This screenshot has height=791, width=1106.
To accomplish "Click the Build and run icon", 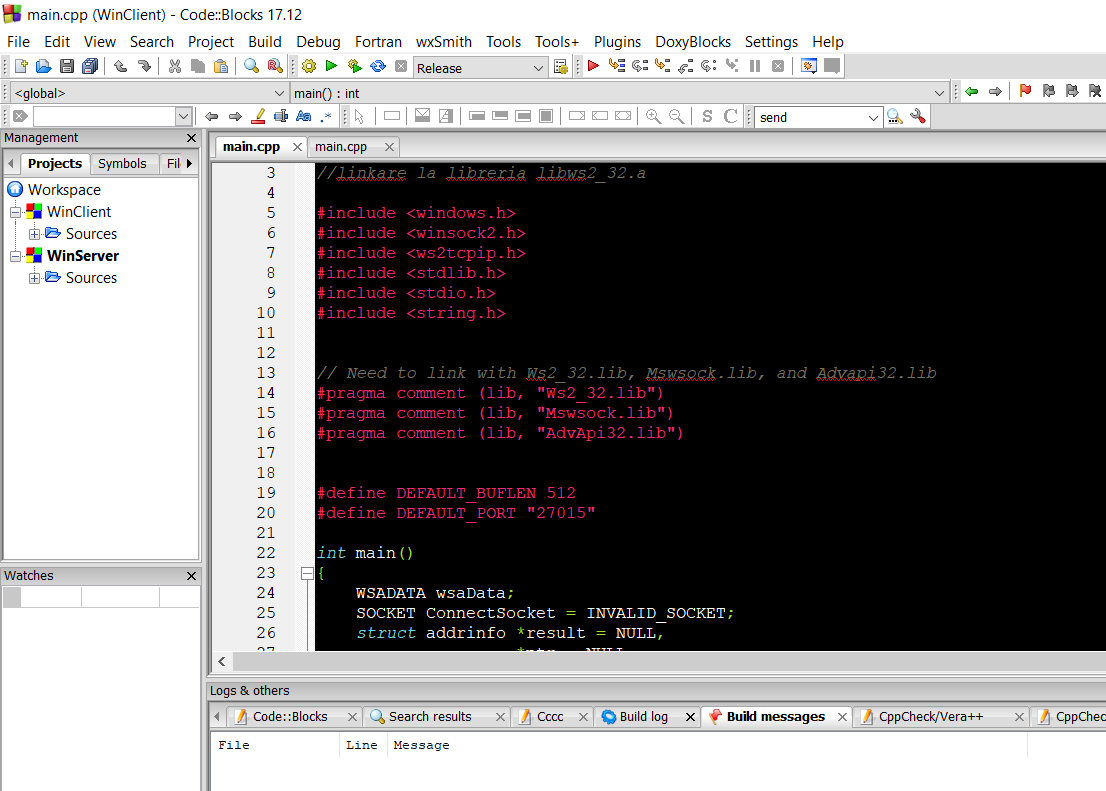I will point(355,66).
